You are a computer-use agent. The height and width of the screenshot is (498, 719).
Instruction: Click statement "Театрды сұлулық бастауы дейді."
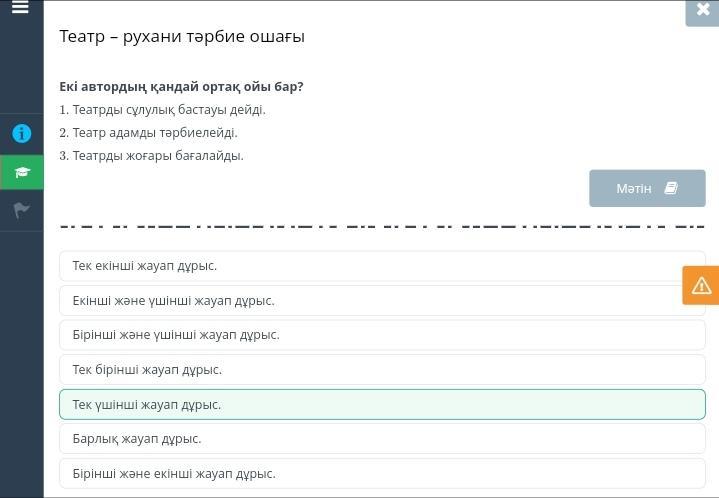(x=162, y=110)
